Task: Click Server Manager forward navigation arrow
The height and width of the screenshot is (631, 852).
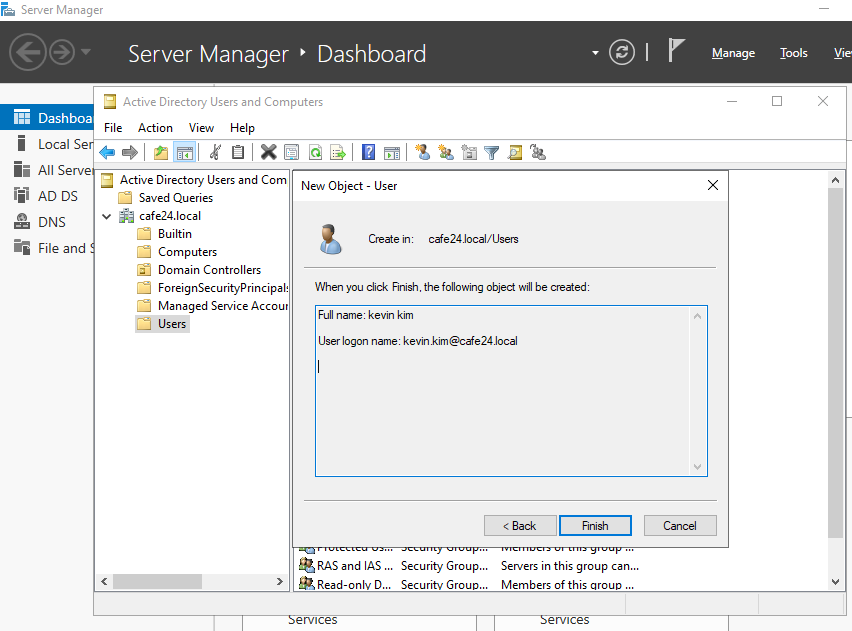Action: click(x=62, y=53)
